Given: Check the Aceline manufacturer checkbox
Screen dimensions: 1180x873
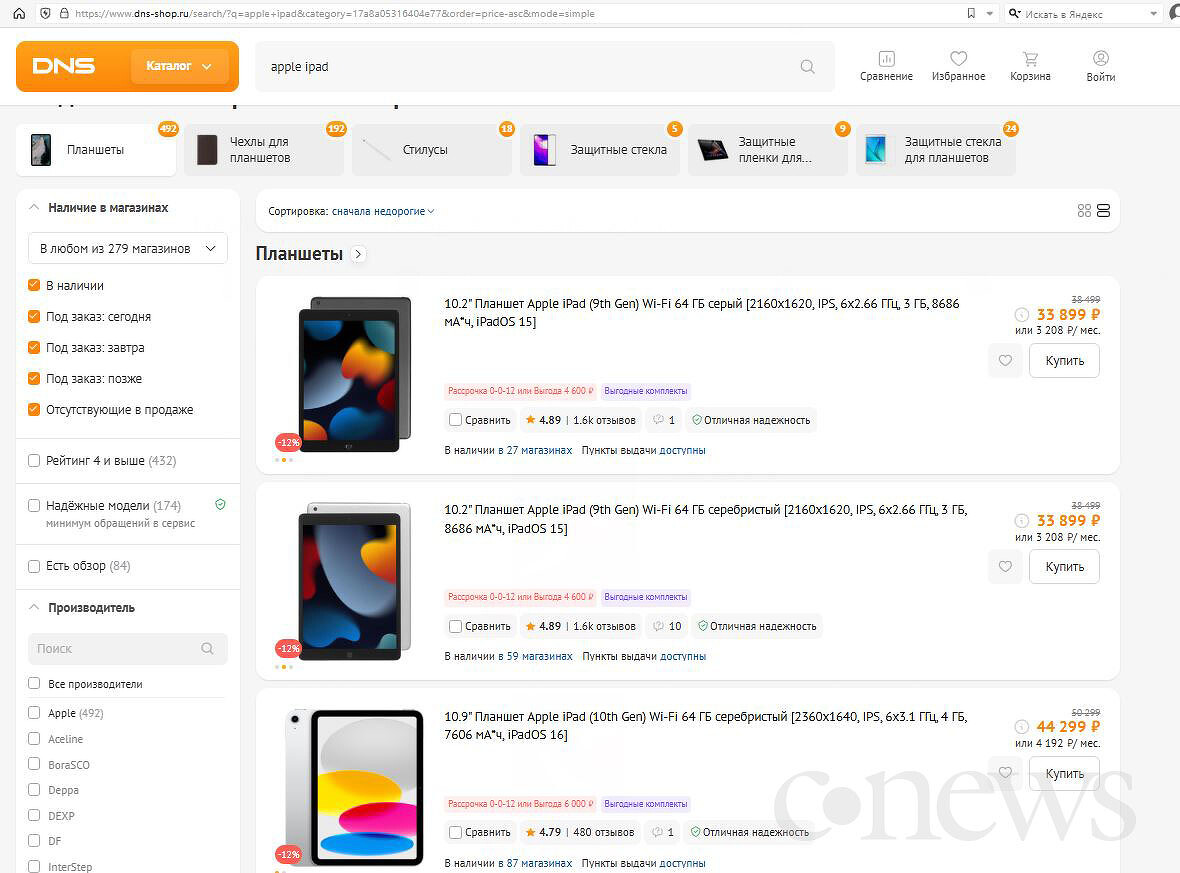Looking at the screenshot, I should pos(34,738).
